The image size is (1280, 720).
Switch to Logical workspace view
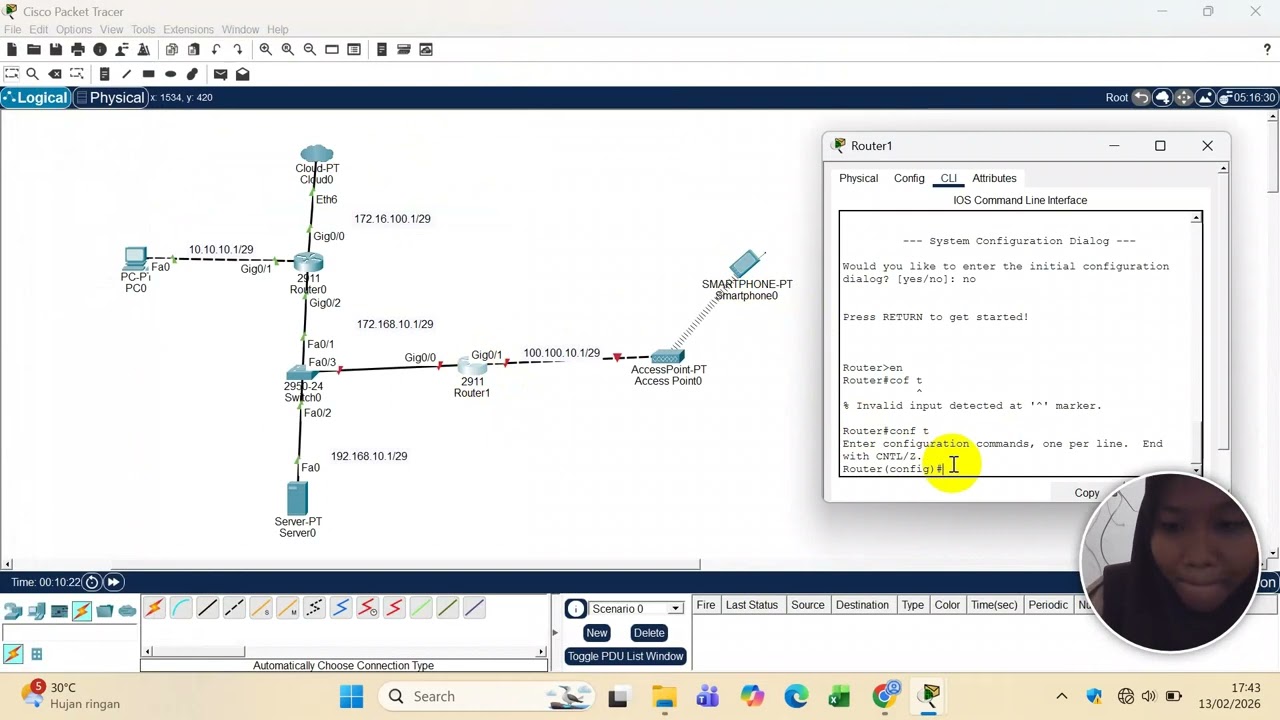tap(35, 97)
